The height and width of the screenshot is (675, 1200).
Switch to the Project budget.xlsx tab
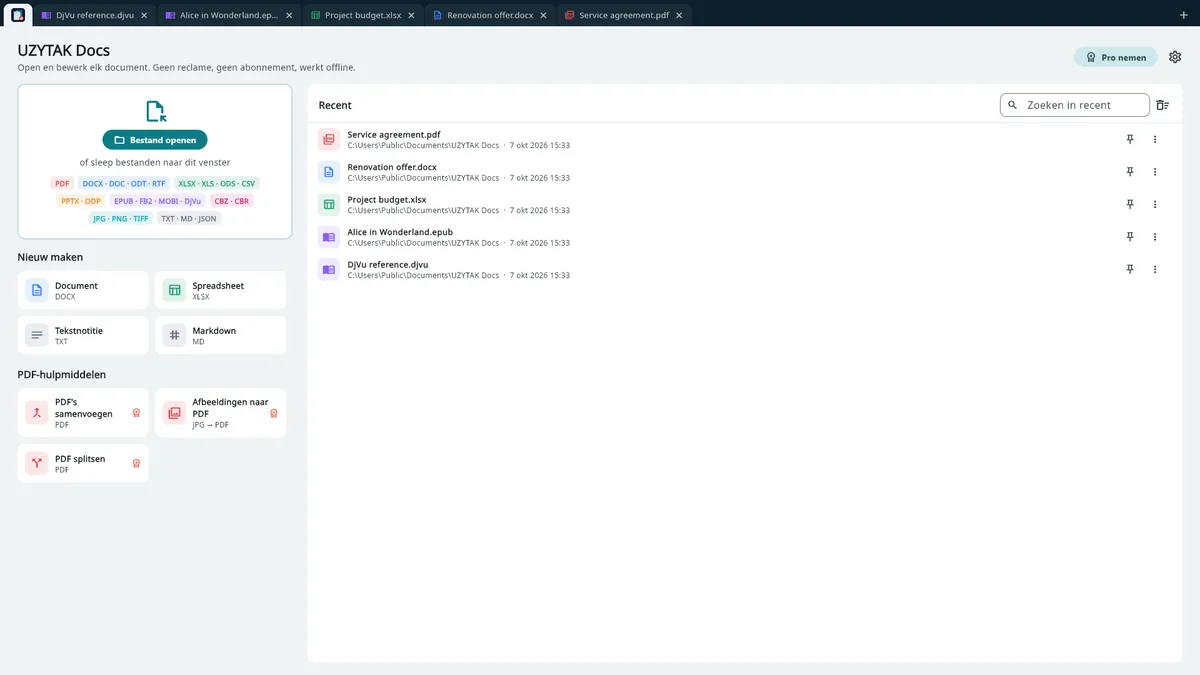coord(362,15)
